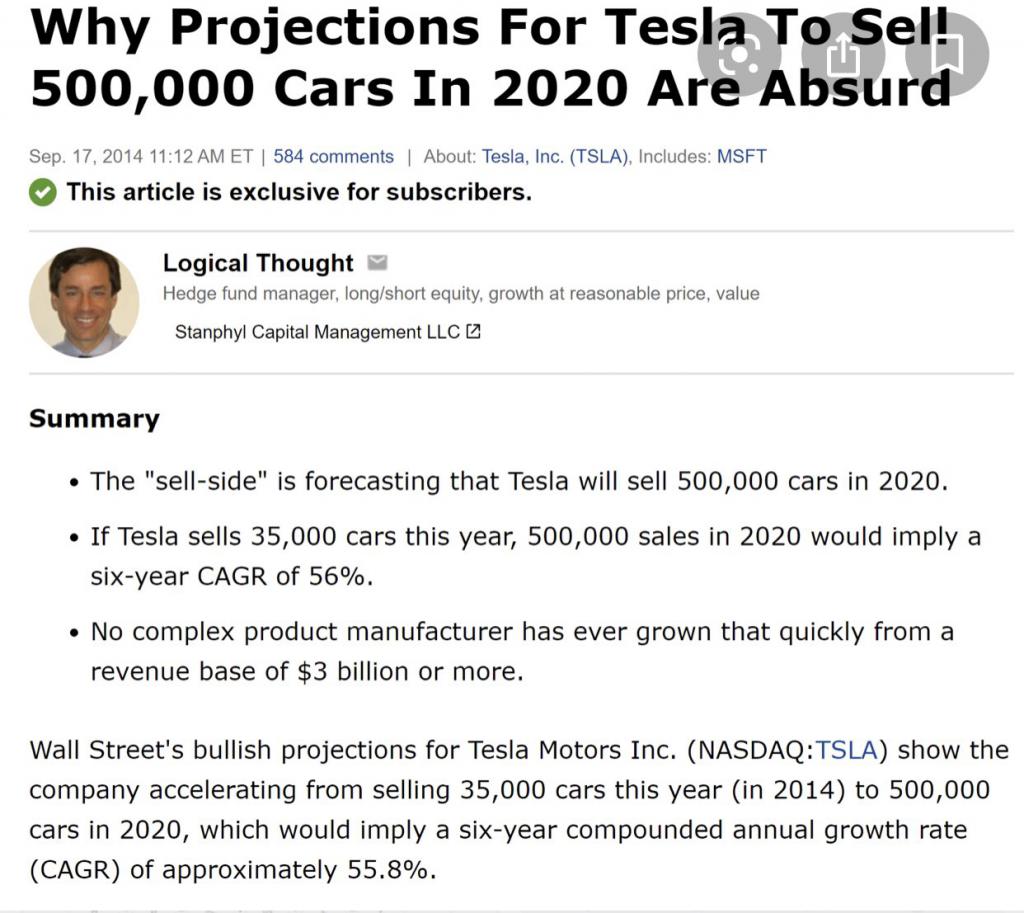Image resolution: width=1024 pixels, height=913 pixels.
Task: Click the hedge fund manager description text
Action: [x=461, y=294]
